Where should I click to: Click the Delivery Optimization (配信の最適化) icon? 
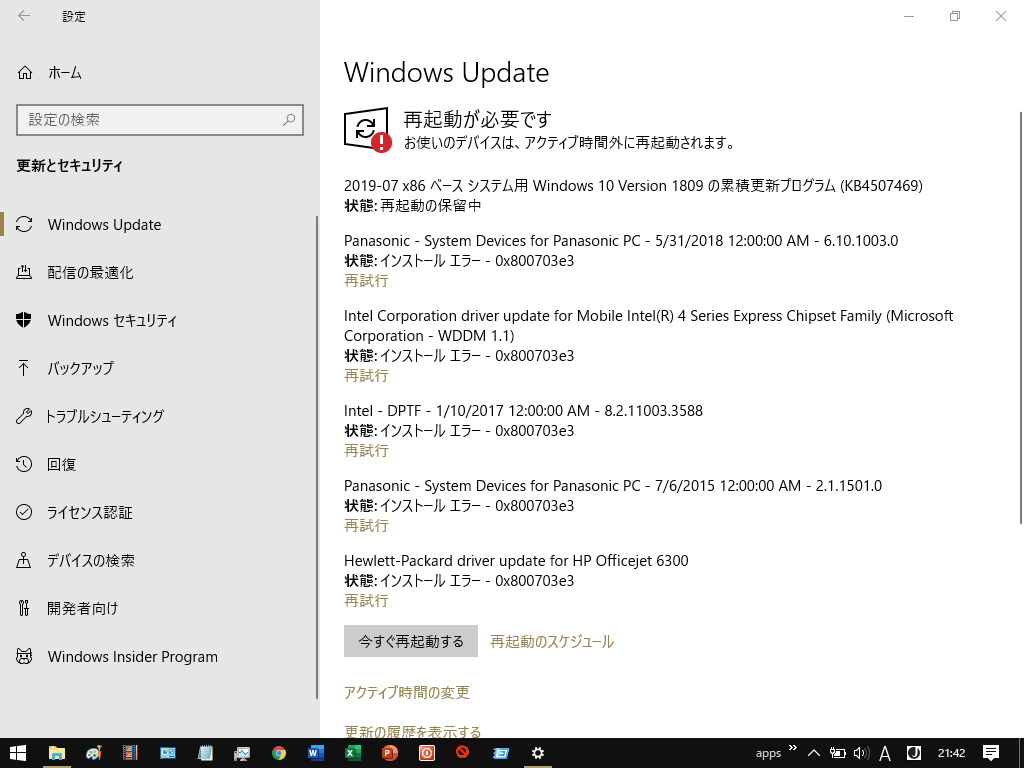click(x=24, y=272)
